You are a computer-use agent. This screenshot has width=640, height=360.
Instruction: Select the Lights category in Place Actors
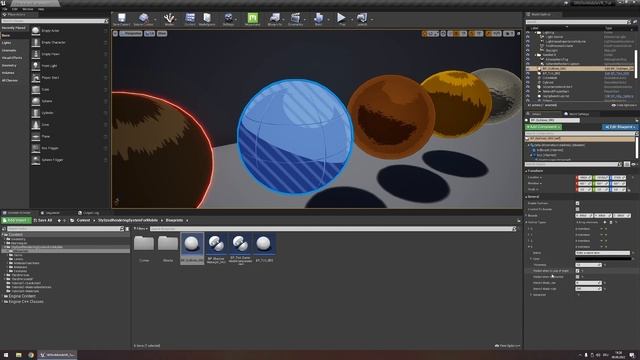6,43
